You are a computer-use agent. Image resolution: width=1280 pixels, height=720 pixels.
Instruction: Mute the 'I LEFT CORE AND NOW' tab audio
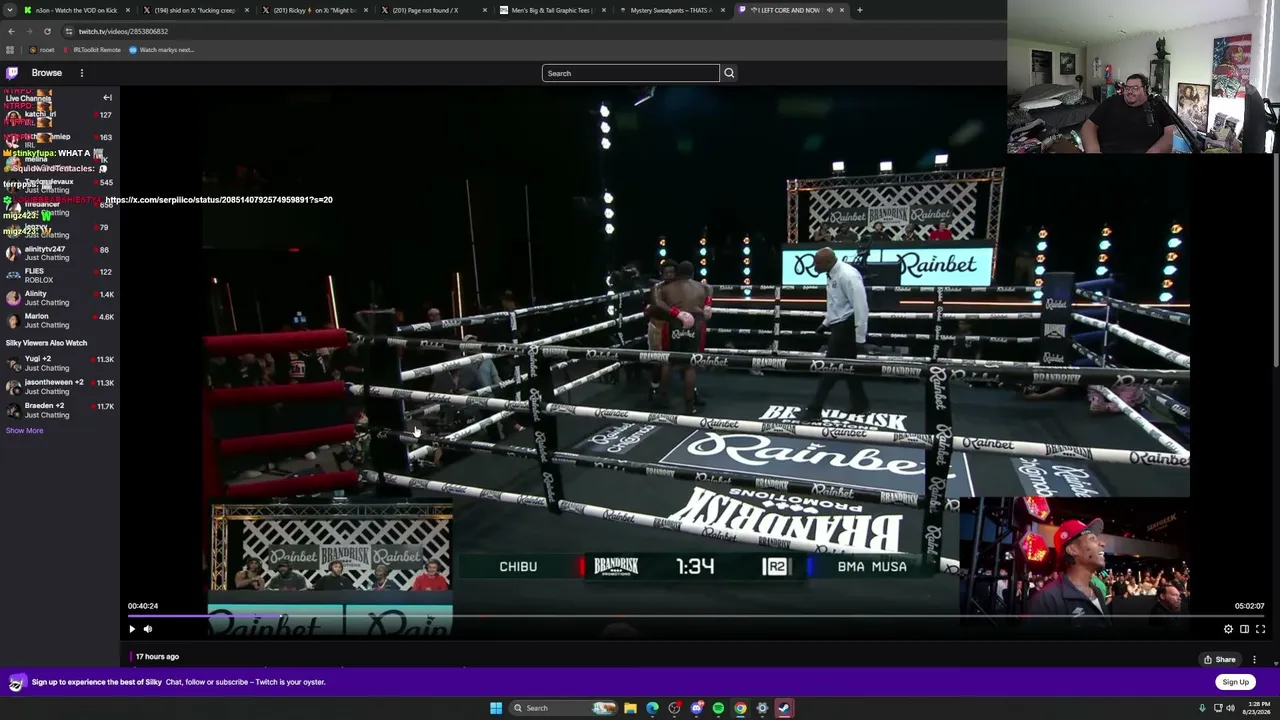829,10
